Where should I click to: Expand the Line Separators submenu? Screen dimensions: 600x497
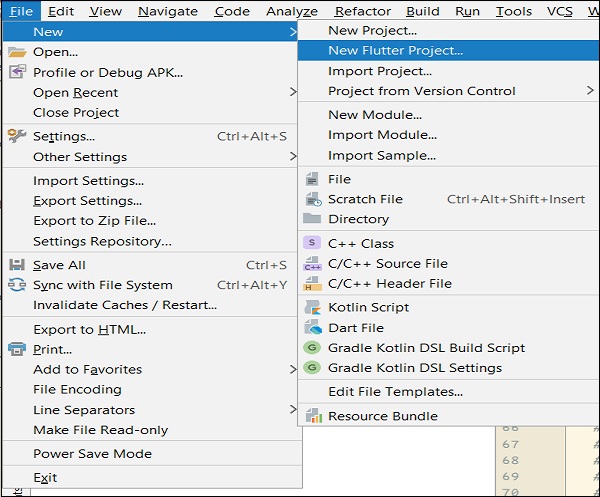coord(293,410)
